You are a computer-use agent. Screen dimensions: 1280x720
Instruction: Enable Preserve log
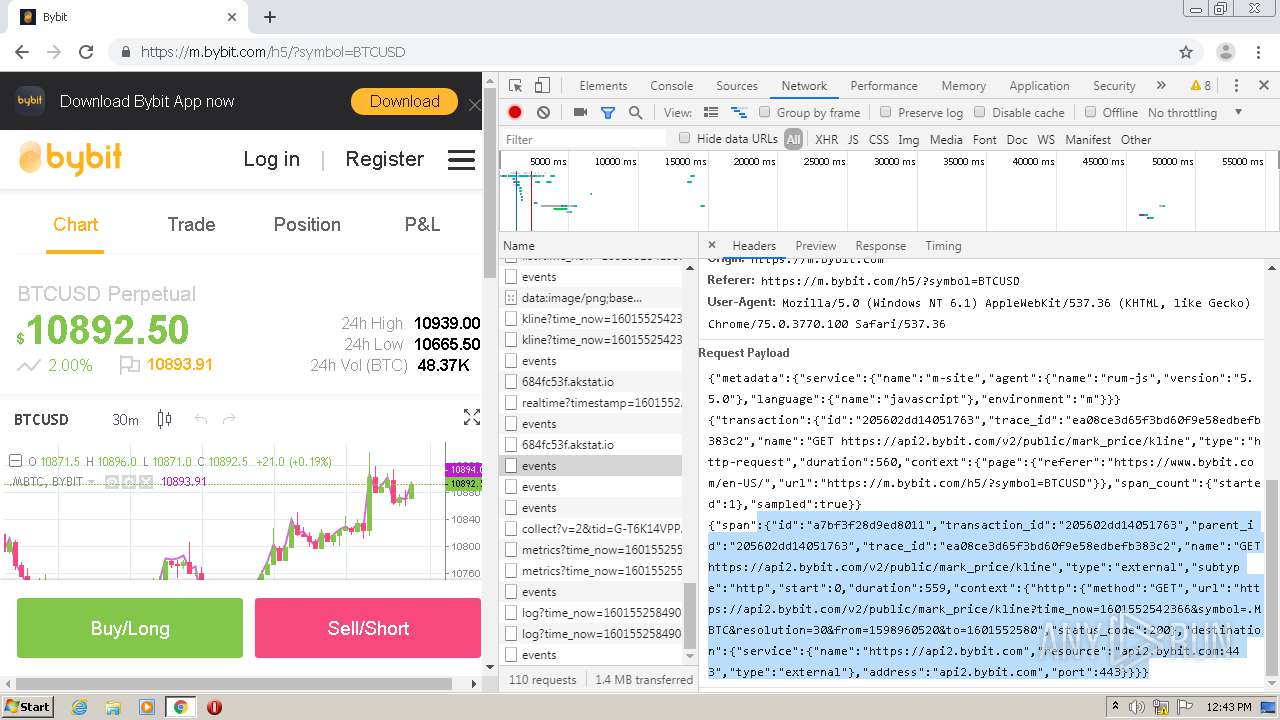(885, 112)
